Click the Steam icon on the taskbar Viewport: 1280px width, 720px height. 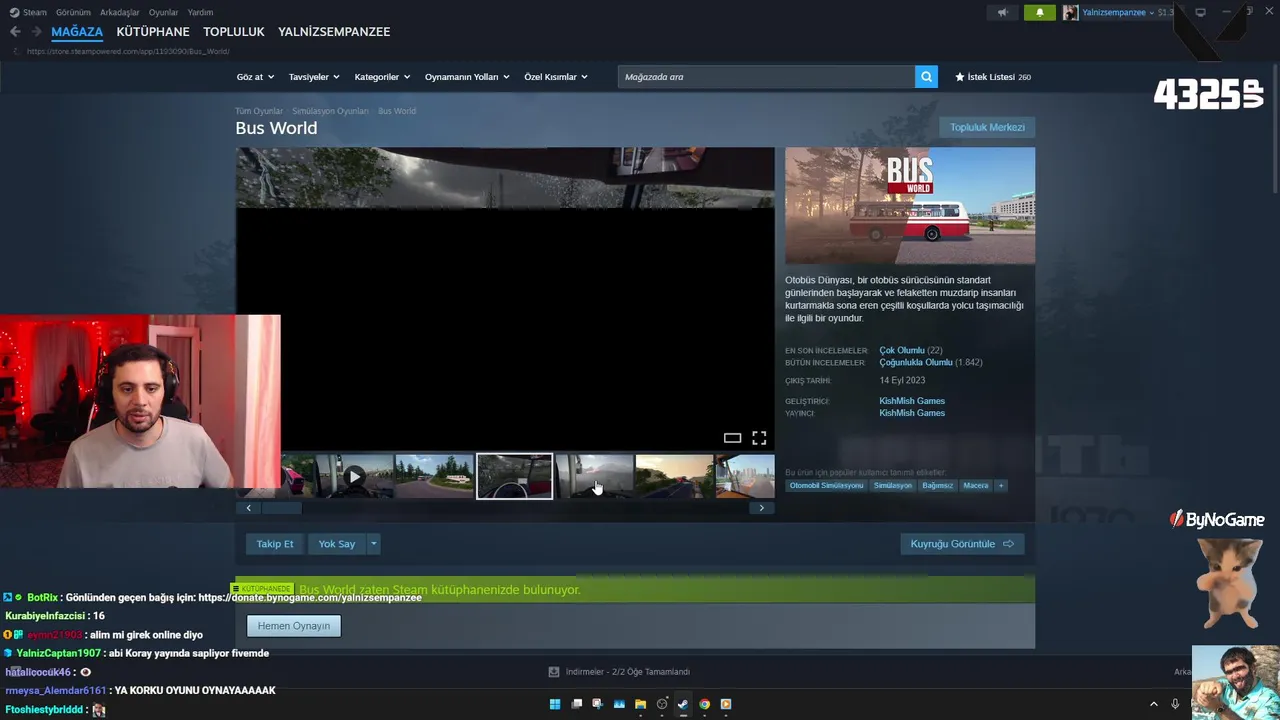683,704
